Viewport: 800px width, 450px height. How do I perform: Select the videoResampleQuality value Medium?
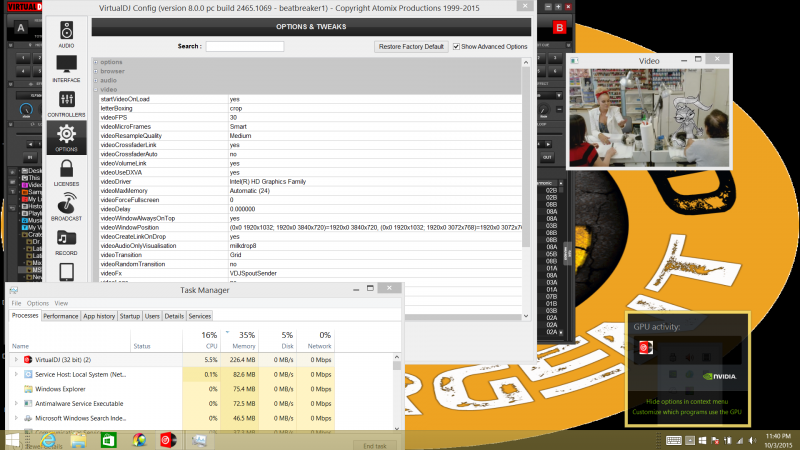pos(240,136)
